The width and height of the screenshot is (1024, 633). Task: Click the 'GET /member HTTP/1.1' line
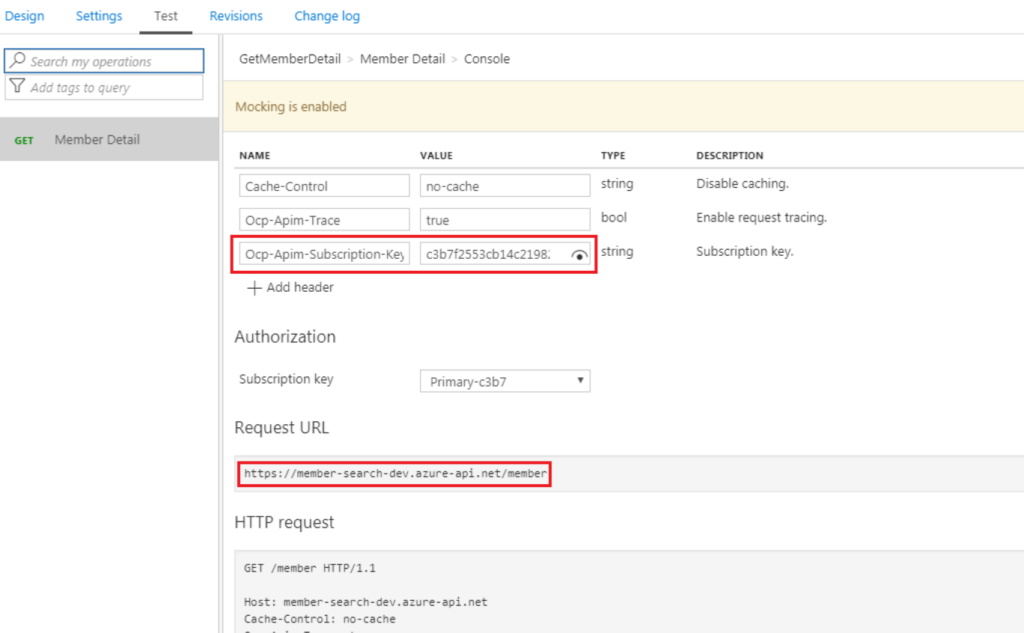[310, 568]
